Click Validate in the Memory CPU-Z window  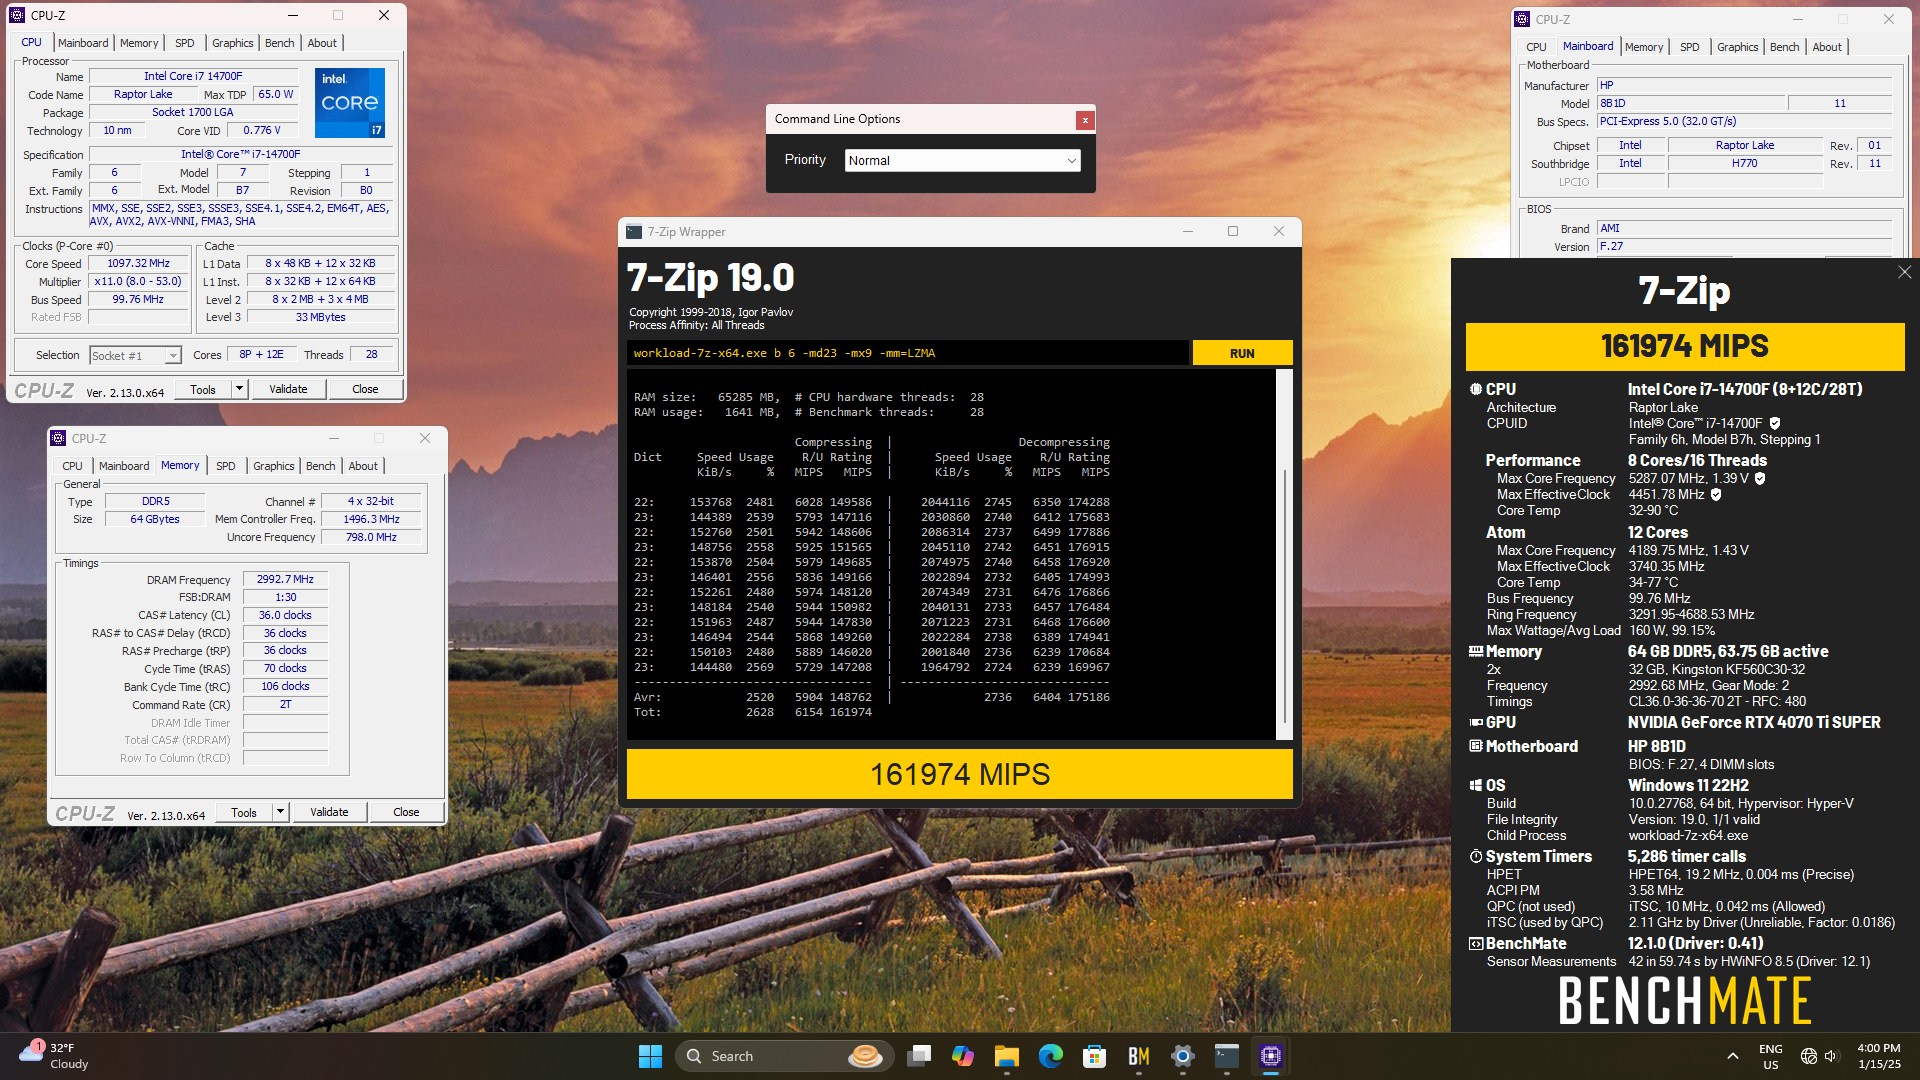coord(329,812)
